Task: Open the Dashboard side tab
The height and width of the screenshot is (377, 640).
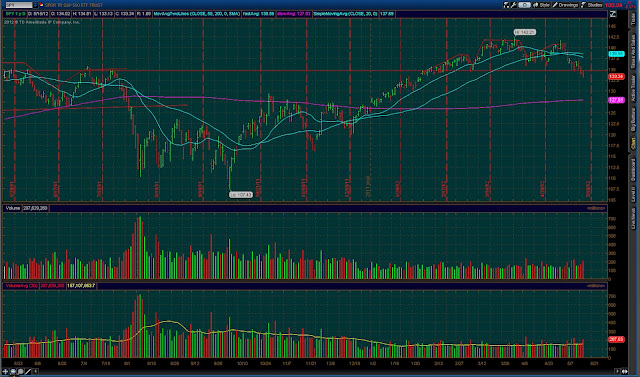Action: [x=633, y=170]
